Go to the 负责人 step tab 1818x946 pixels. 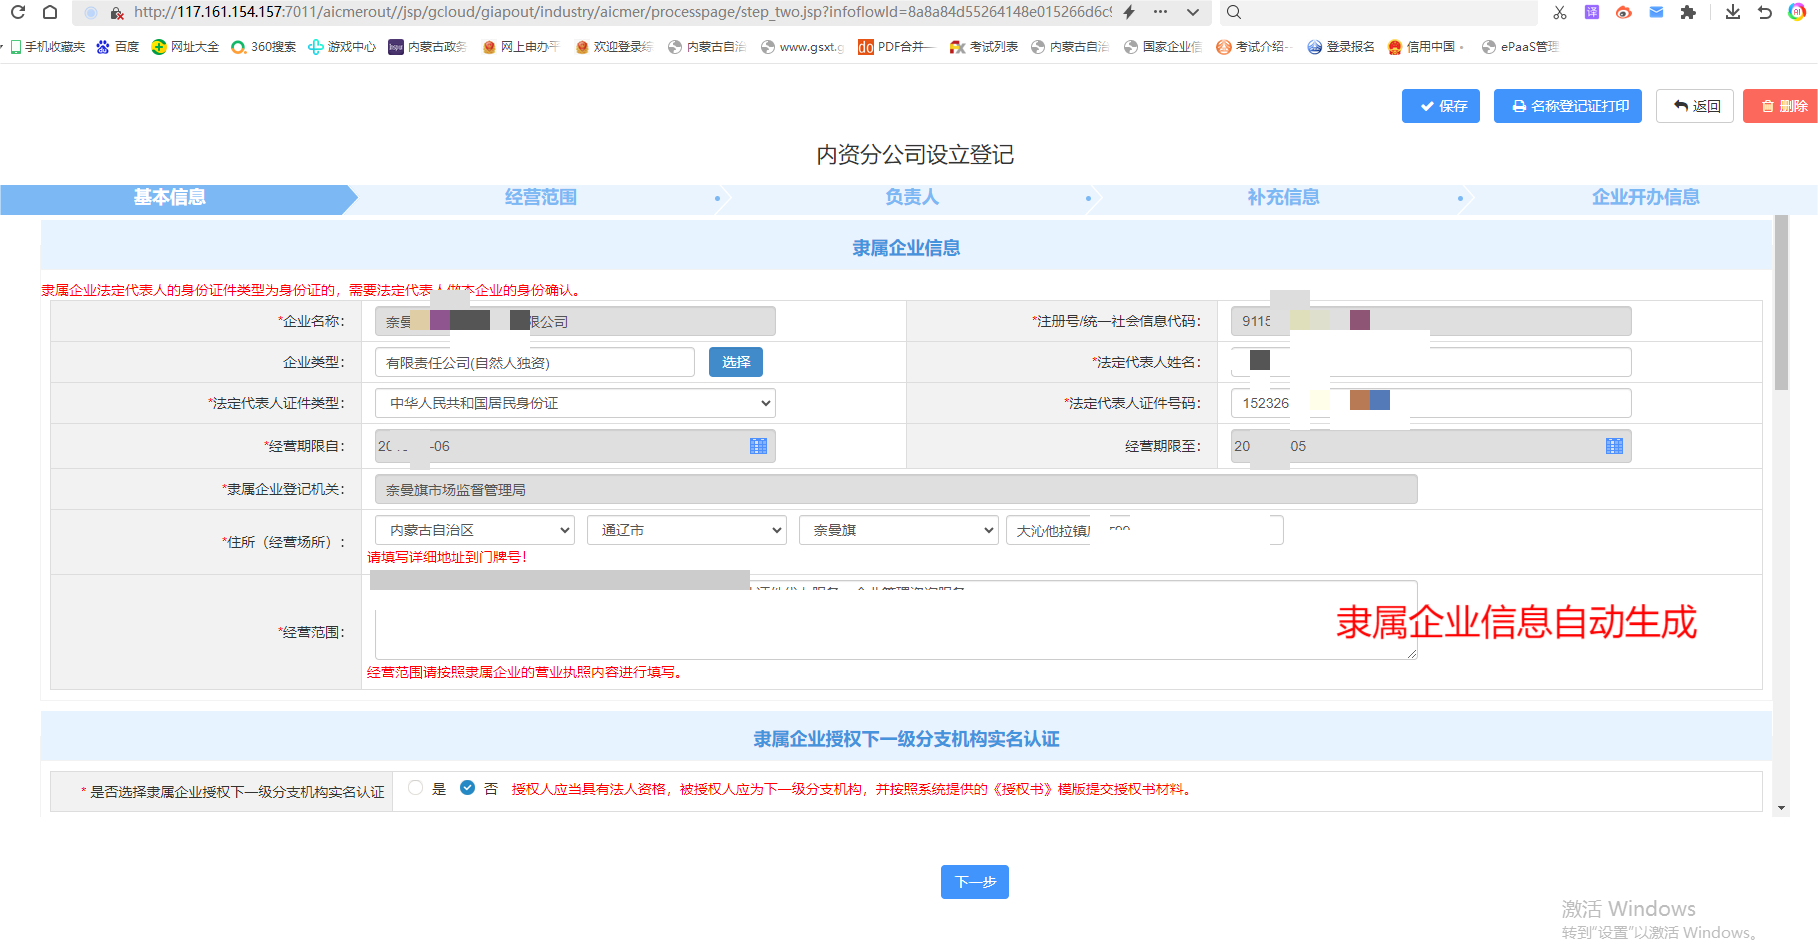click(x=911, y=198)
